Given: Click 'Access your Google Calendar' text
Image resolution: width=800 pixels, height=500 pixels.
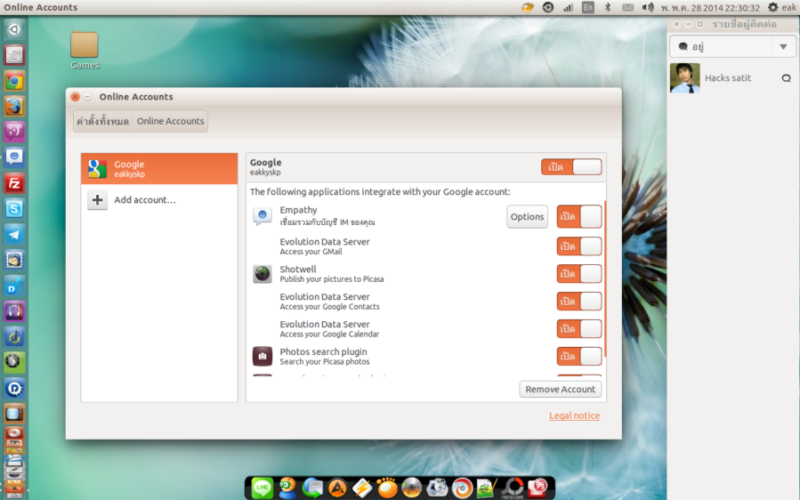Looking at the screenshot, I should tap(329, 334).
